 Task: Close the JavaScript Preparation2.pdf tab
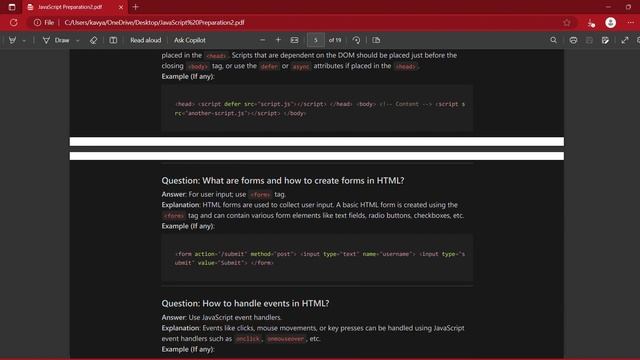coord(121,7)
